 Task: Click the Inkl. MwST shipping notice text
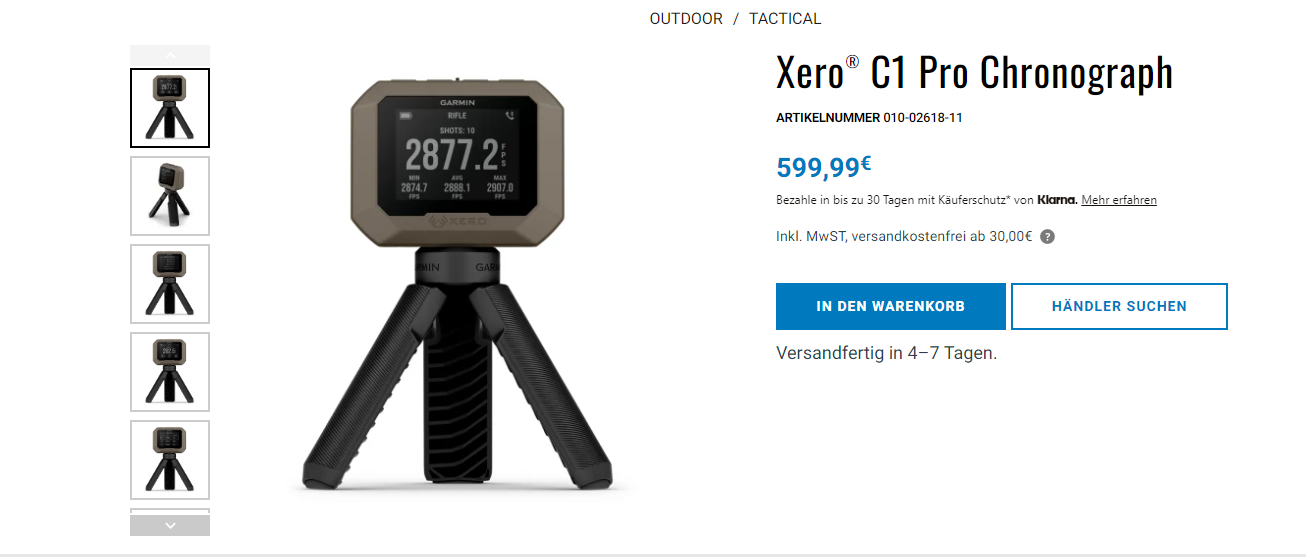coord(904,237)
